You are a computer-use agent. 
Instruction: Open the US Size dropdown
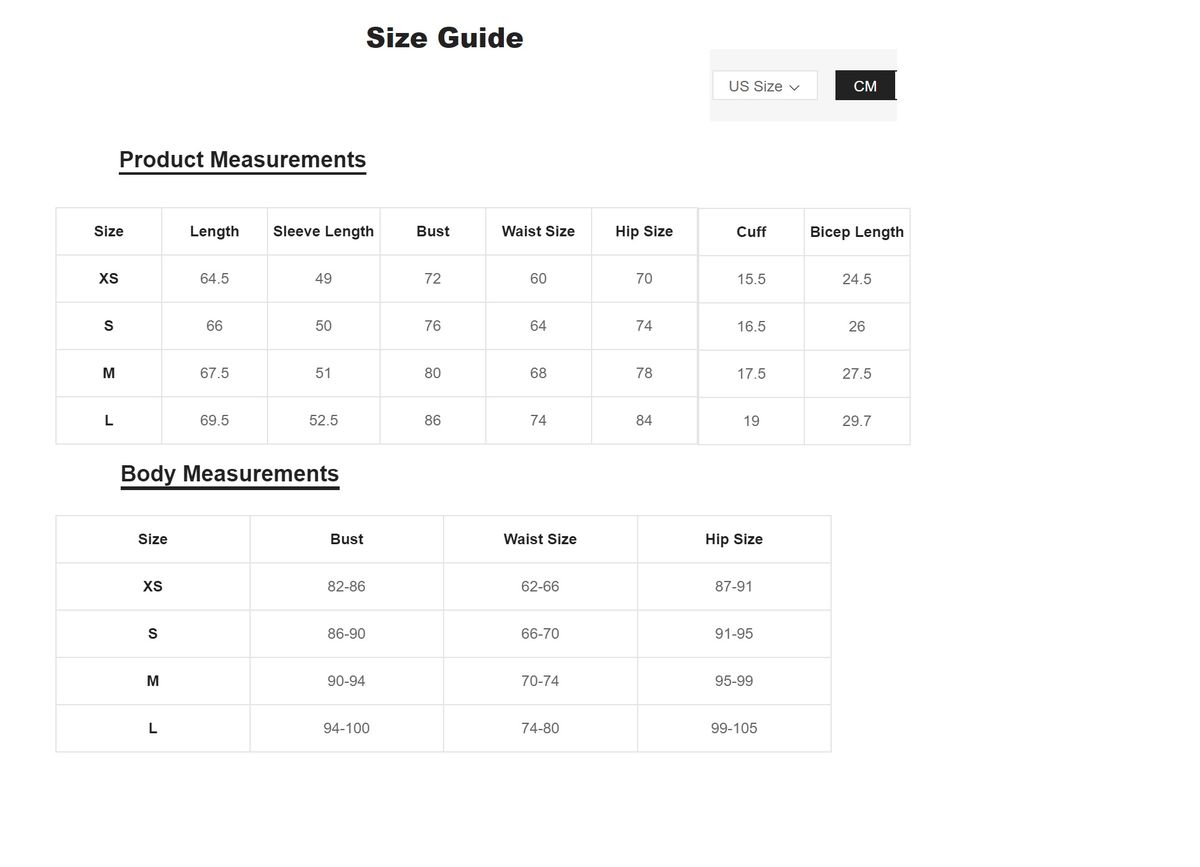[x=764, y=86]
